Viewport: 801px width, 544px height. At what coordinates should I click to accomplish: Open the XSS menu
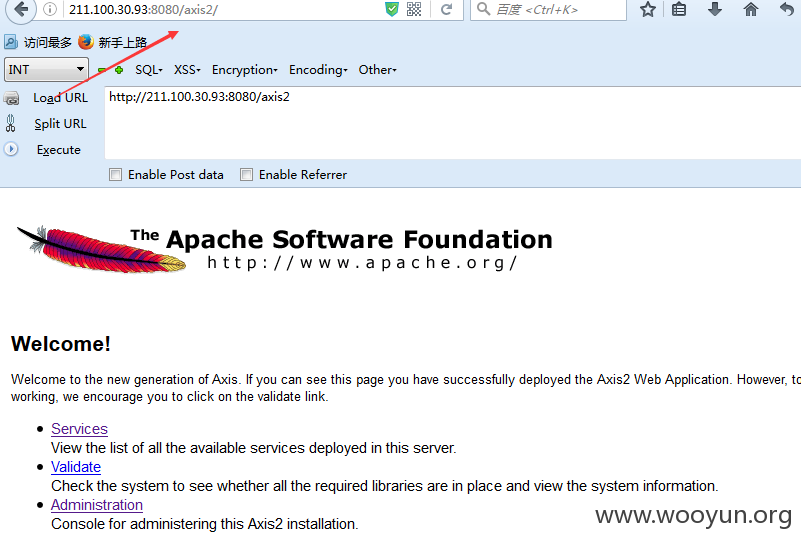tap(187, 70)
